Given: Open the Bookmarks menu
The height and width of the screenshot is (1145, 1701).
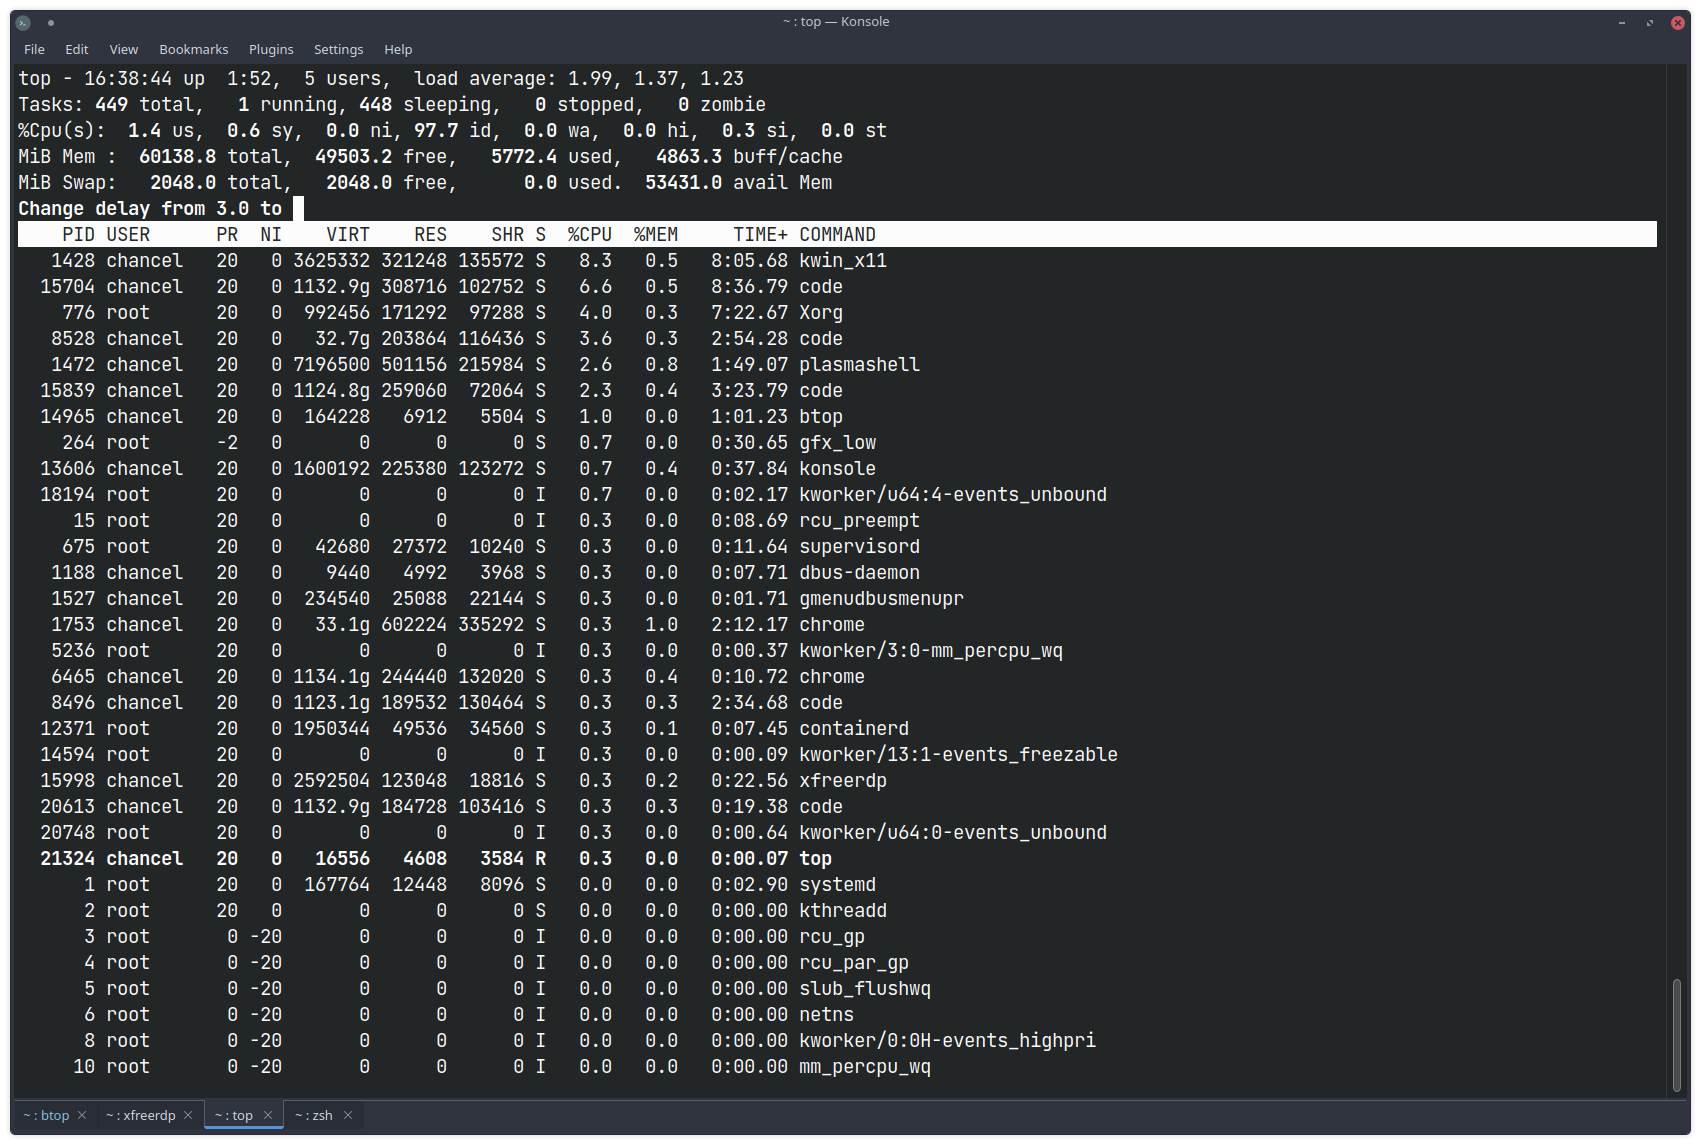Looking at the screenshot, I should (x=194, y=49).
